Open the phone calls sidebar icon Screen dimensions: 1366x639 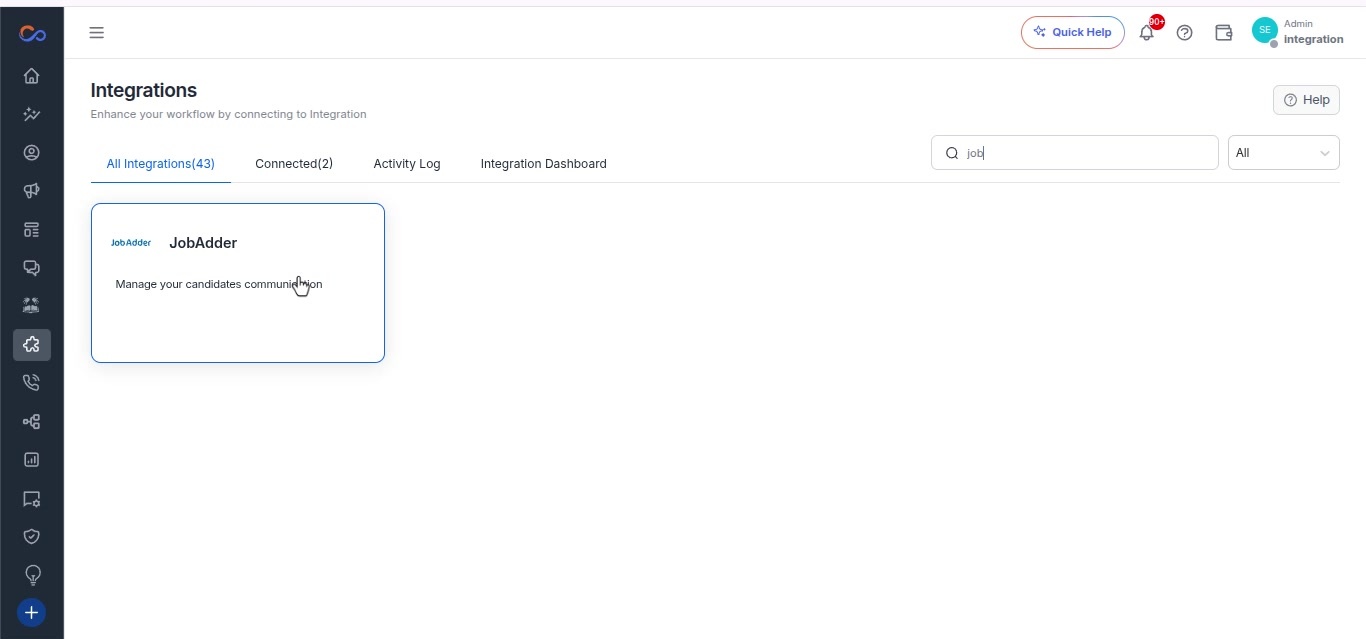[x=31, y=383]
